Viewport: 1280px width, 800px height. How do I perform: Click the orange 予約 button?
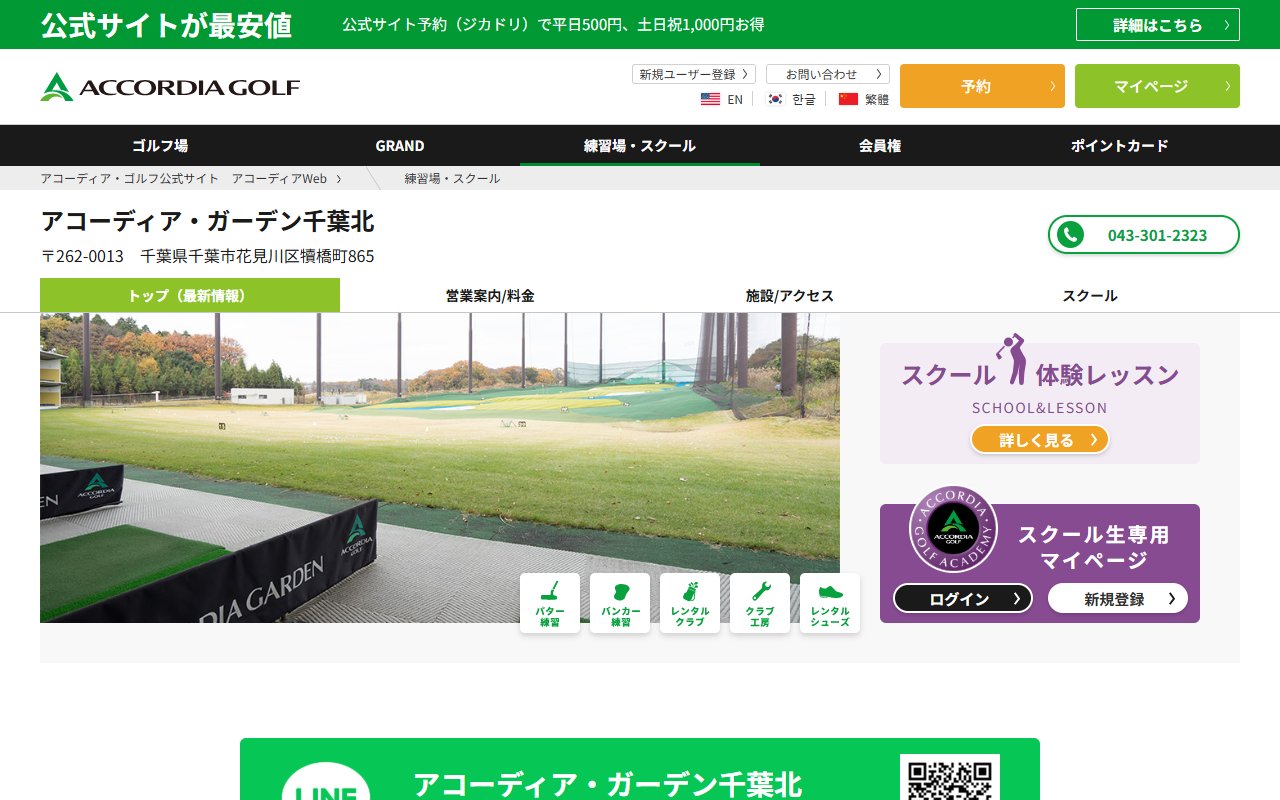click(982, 86)
